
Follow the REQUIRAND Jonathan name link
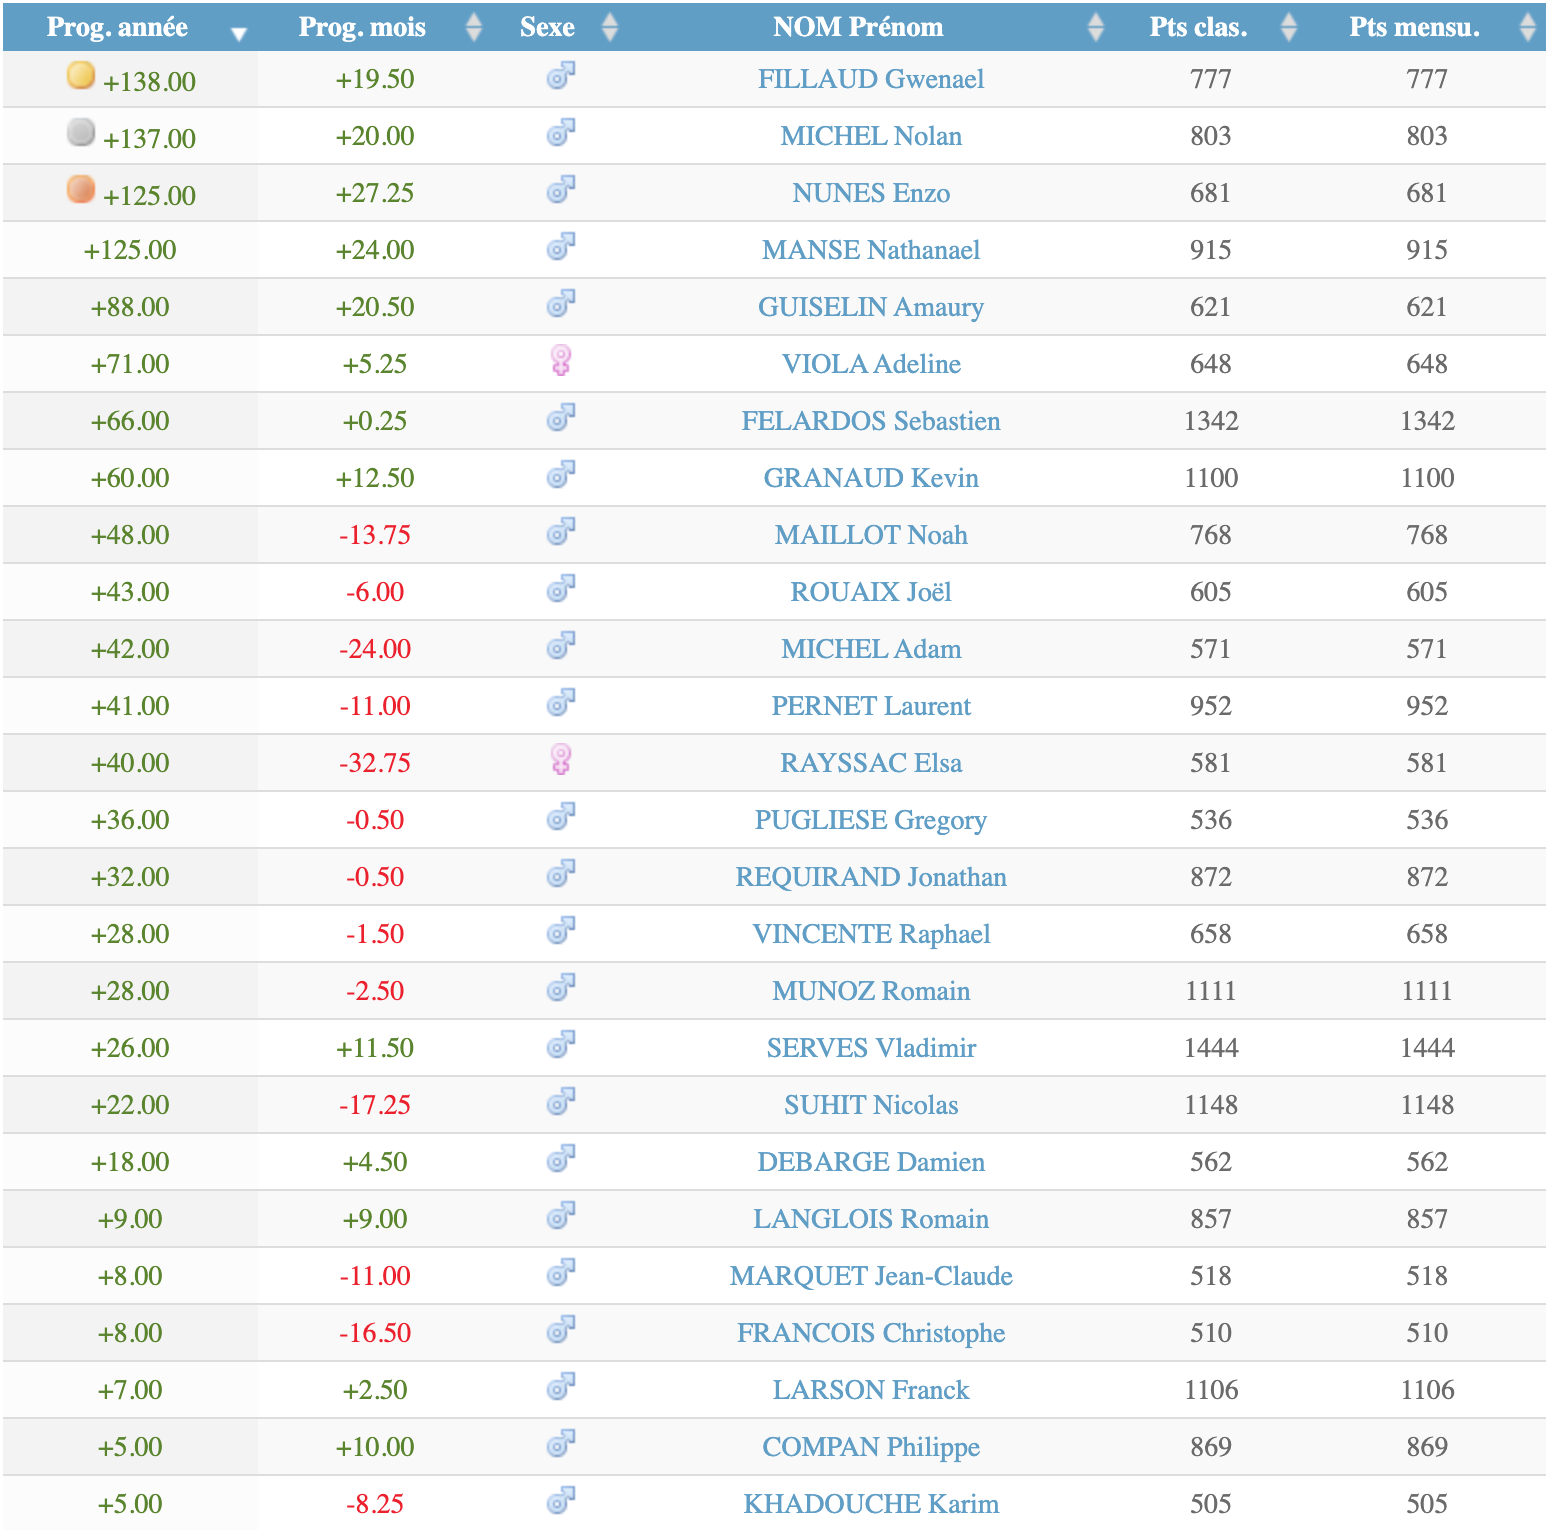[870, 878]
